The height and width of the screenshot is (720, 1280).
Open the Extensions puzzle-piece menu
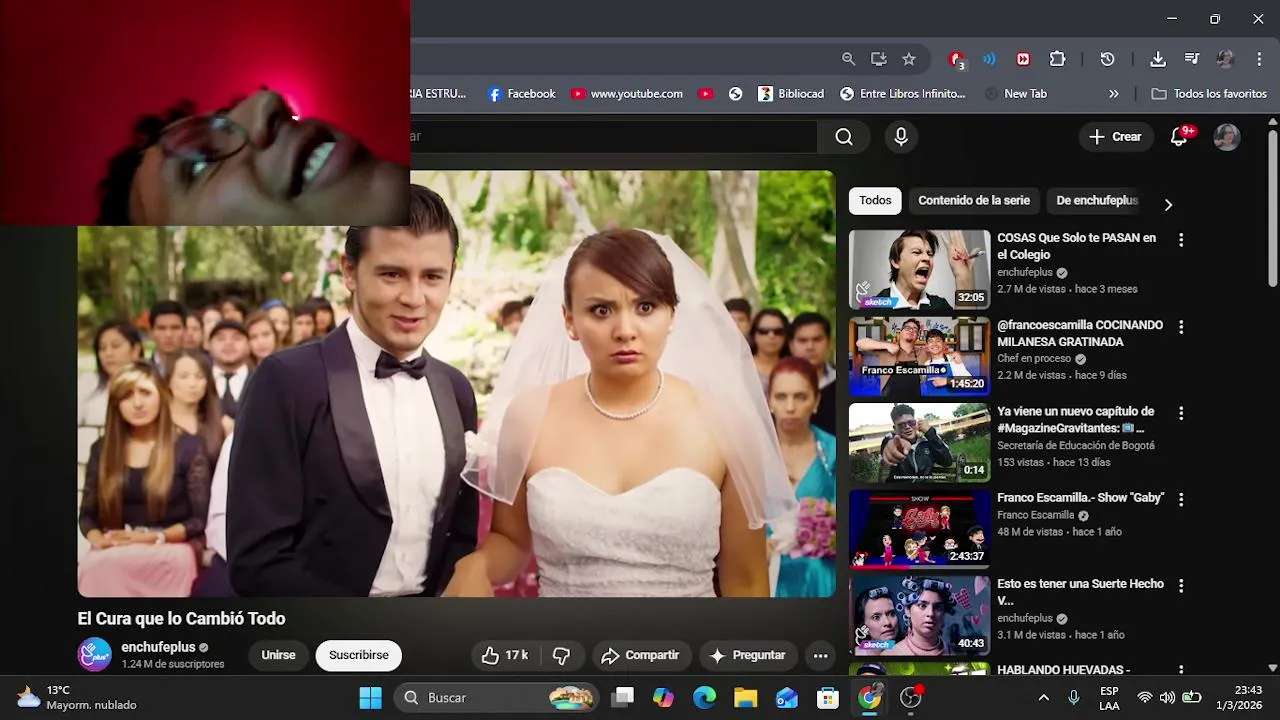tap(1057, 59)
